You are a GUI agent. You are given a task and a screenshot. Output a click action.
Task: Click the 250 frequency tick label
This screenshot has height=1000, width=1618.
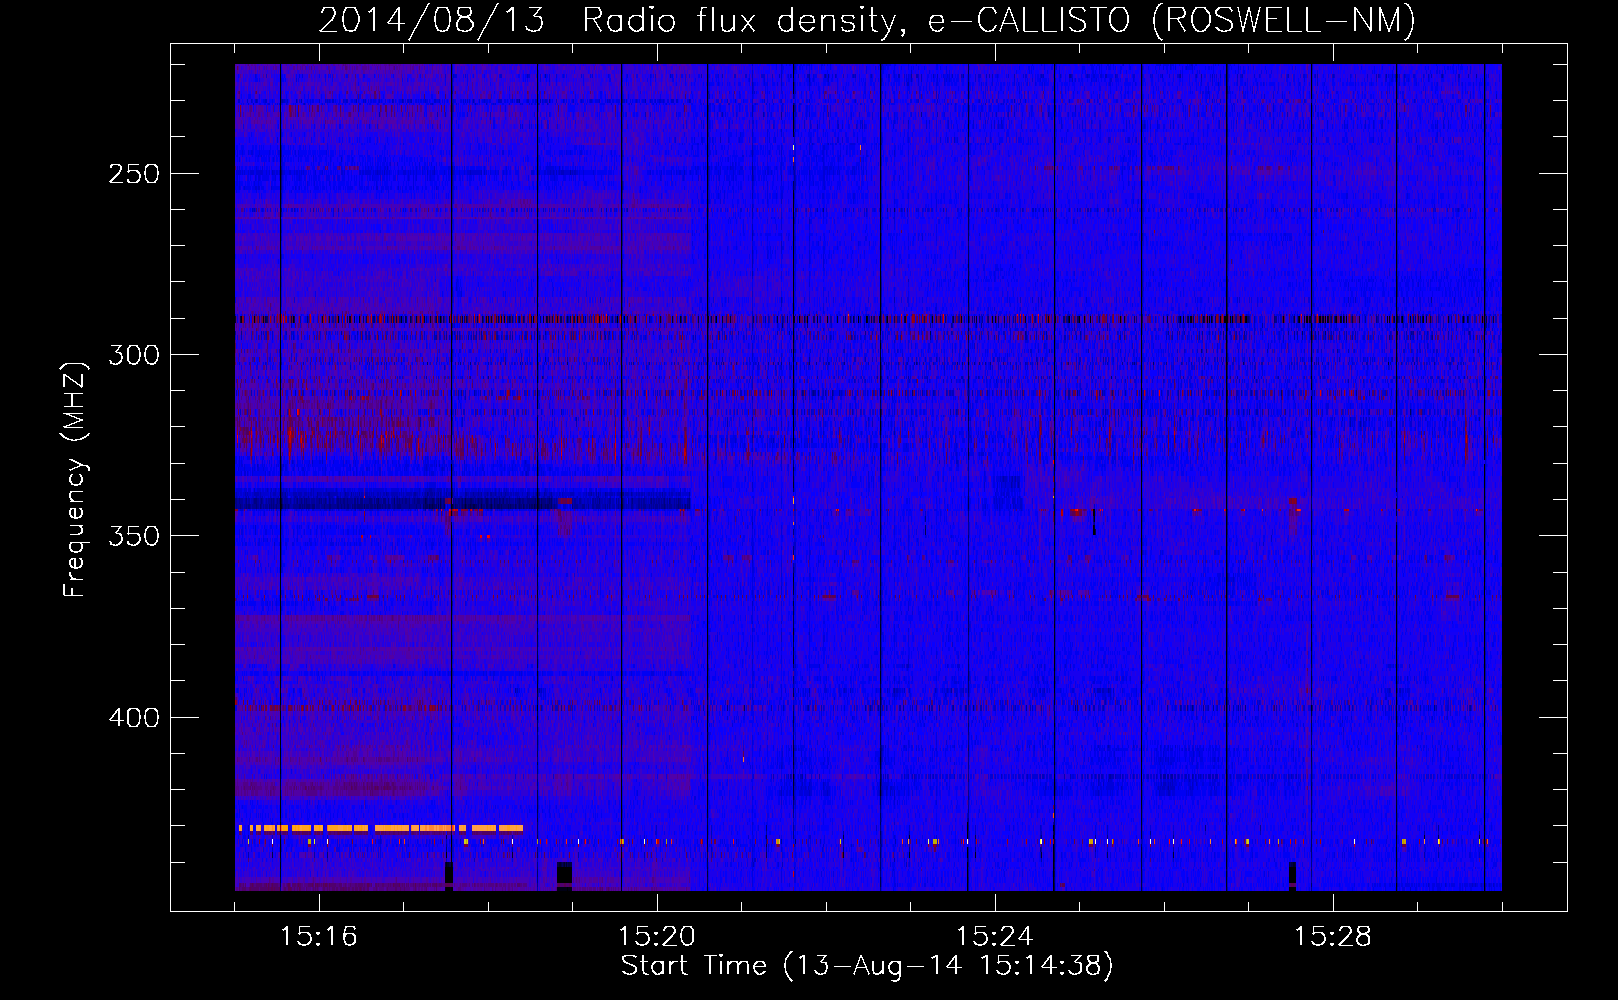coord(134,174)
